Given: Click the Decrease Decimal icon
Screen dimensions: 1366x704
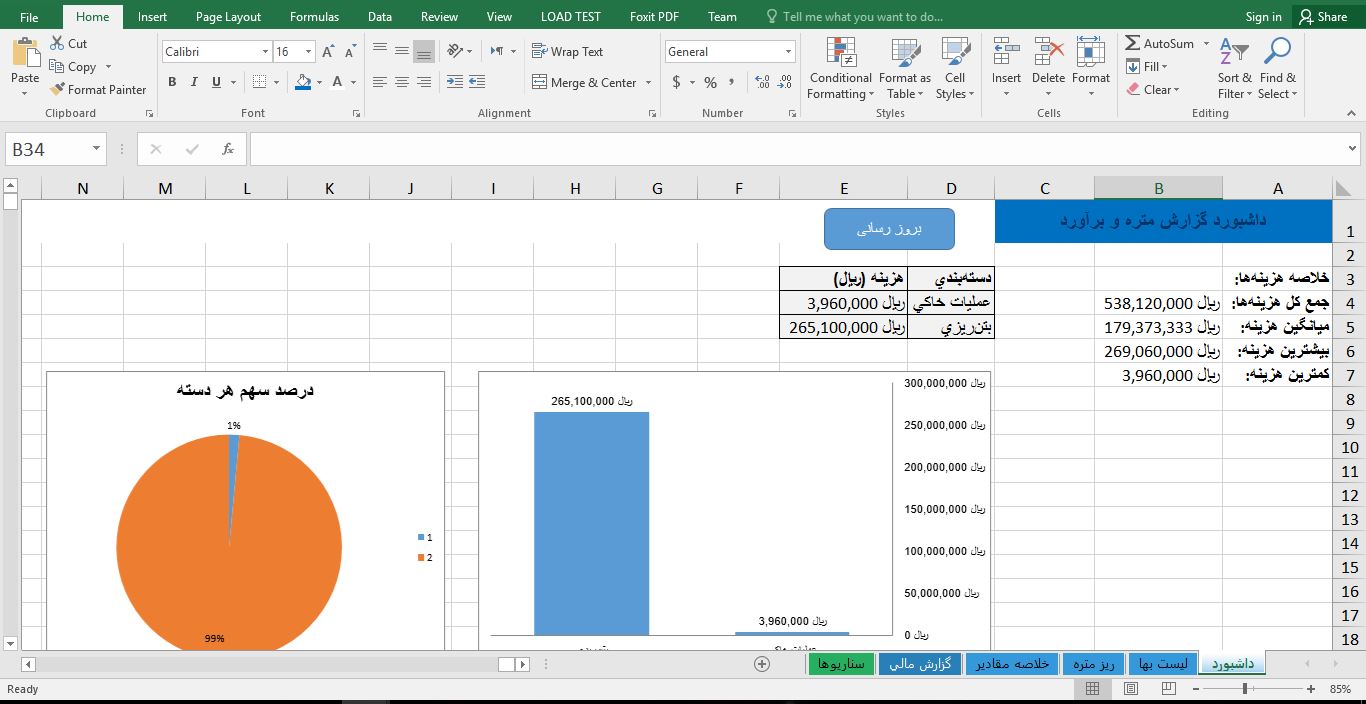Looking at the screenshot, I should point(784,82).
